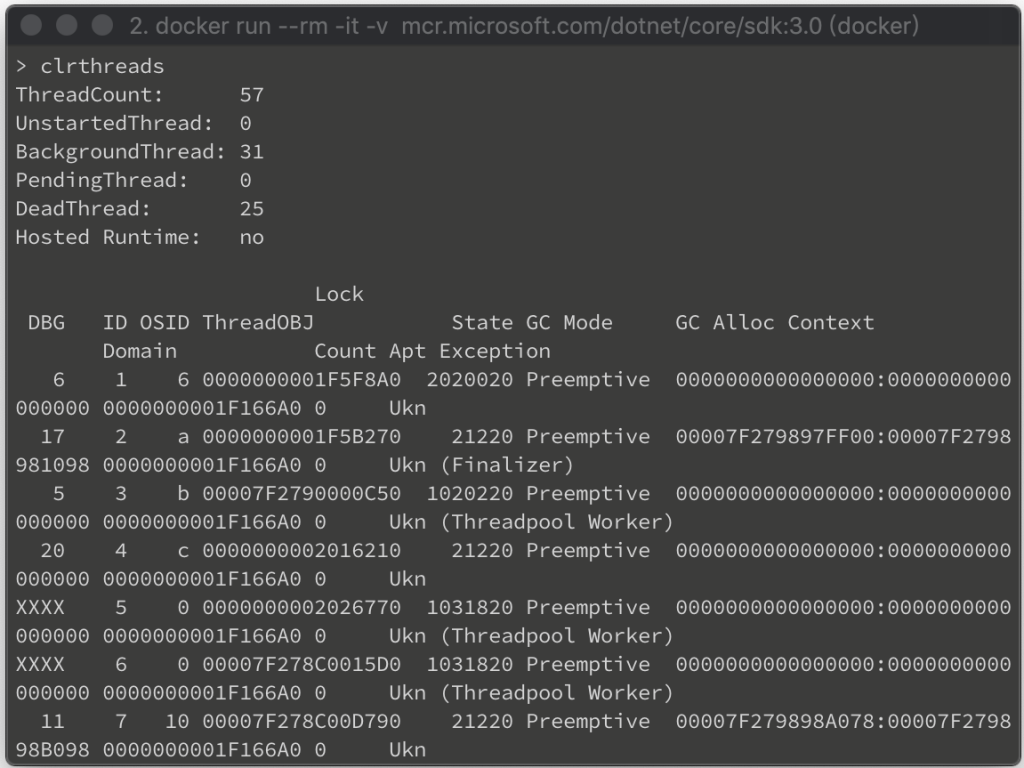Click the Hosted Runtime value no
Screen dimensions: 1024x768
pyautogui.click(x=251, y=237)
